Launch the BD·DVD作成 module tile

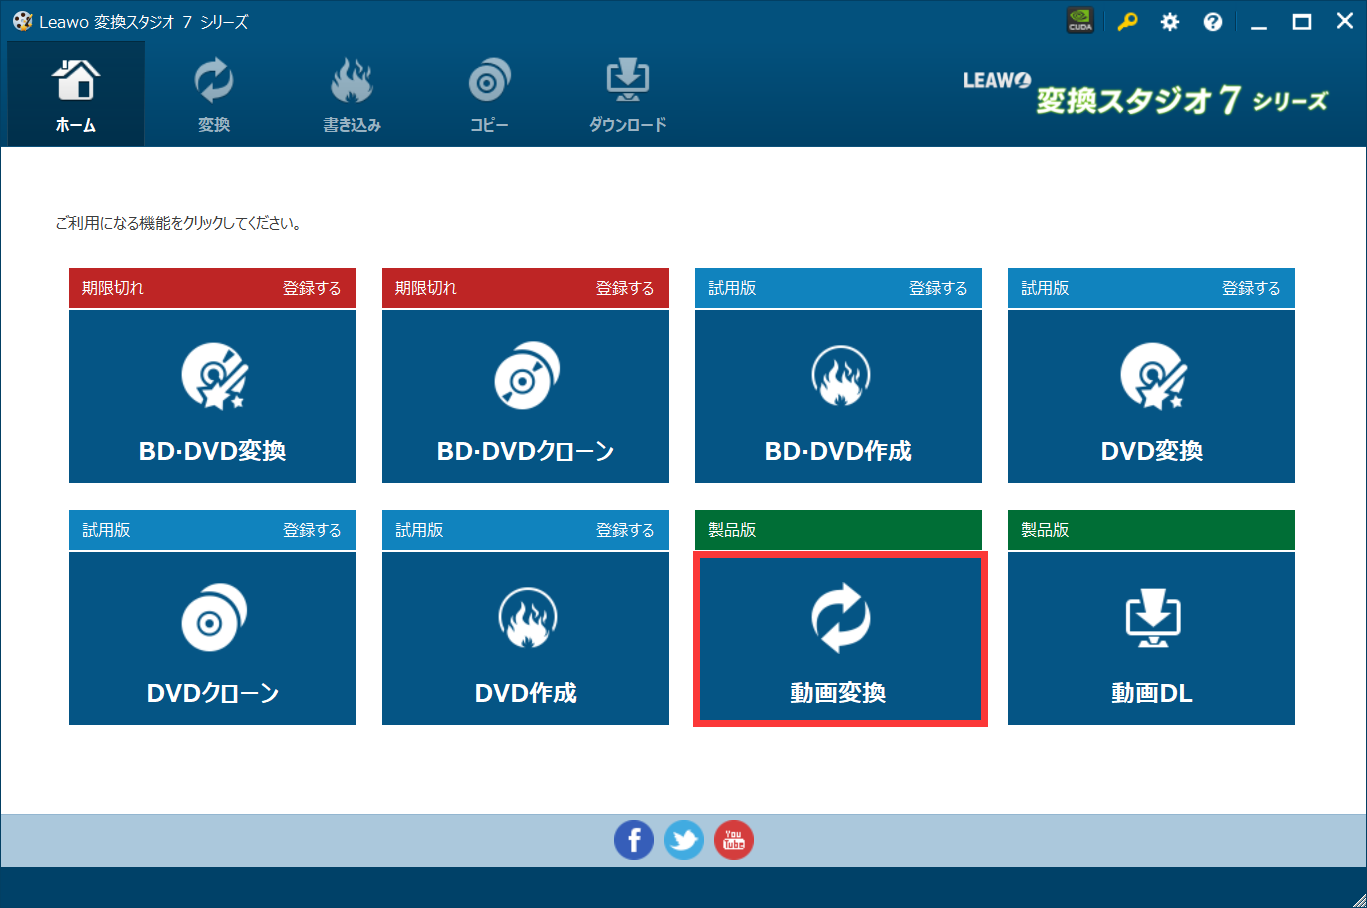click(x=838, y=396)
